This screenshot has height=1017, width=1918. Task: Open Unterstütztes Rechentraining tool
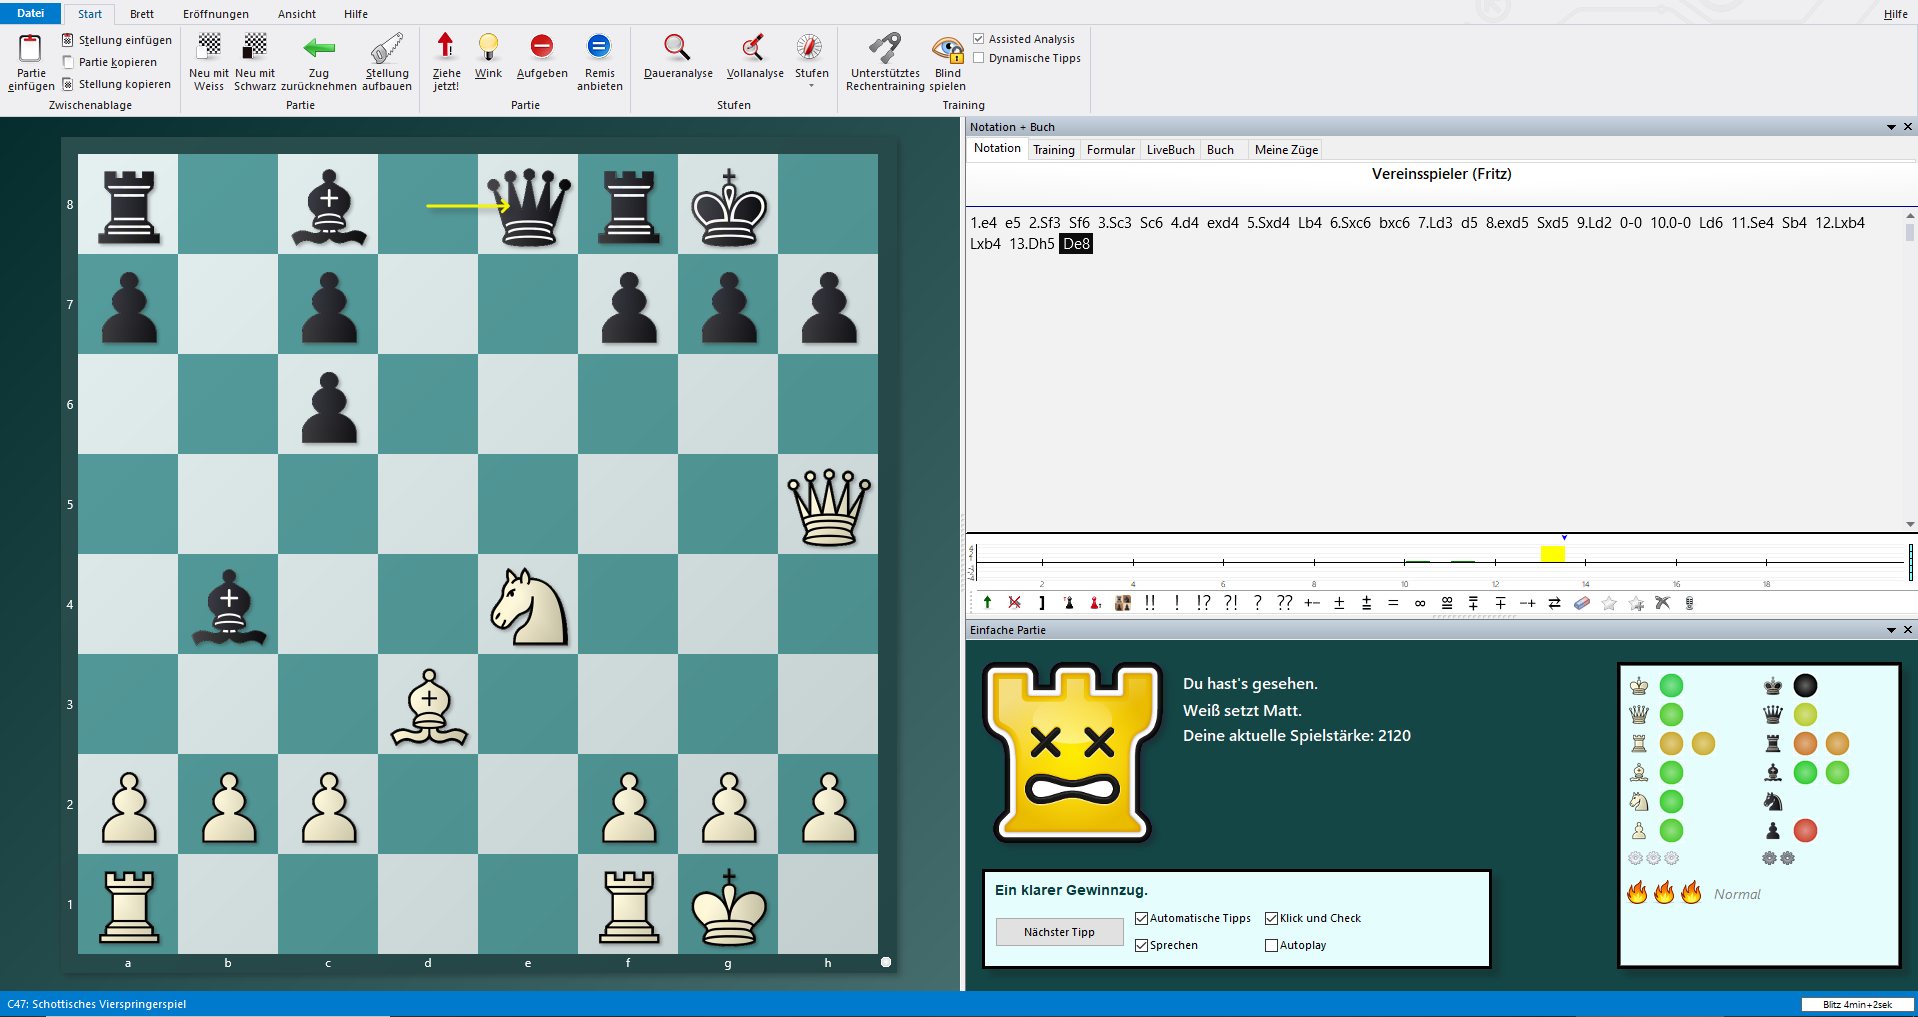pos(885,61)
